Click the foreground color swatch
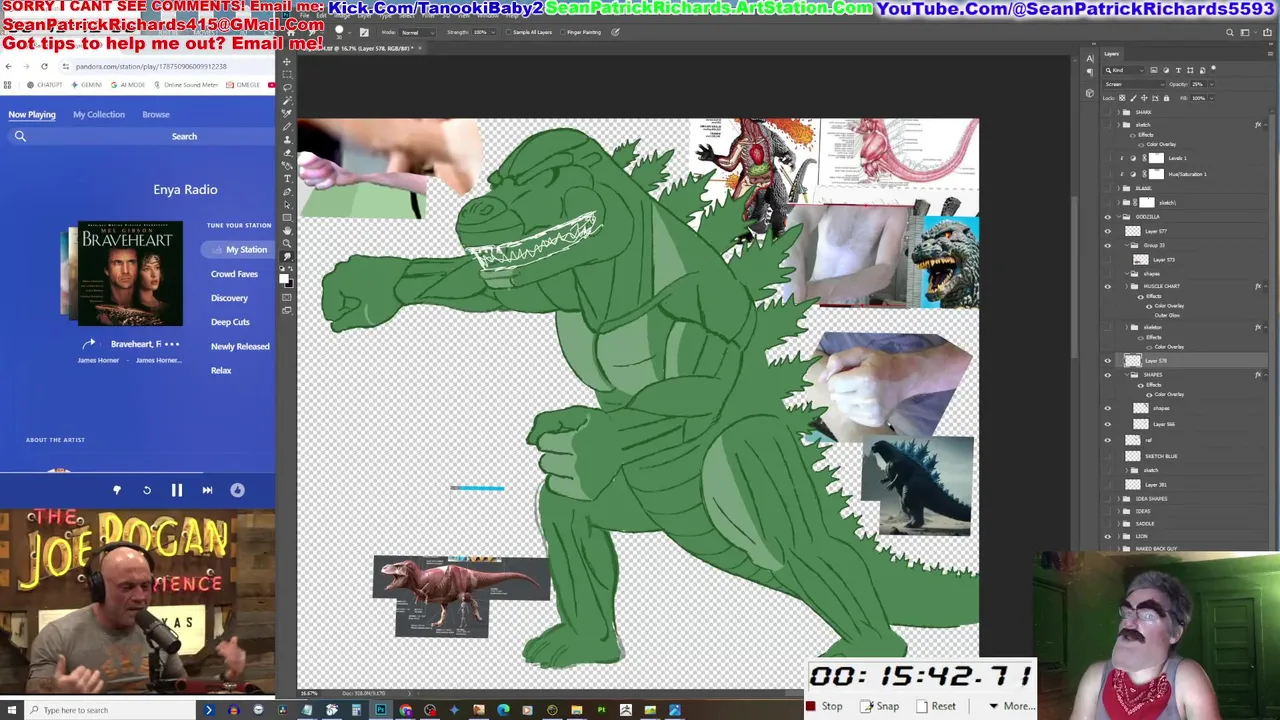This screenshot has height=720, width=1280. tap(284, 279)
